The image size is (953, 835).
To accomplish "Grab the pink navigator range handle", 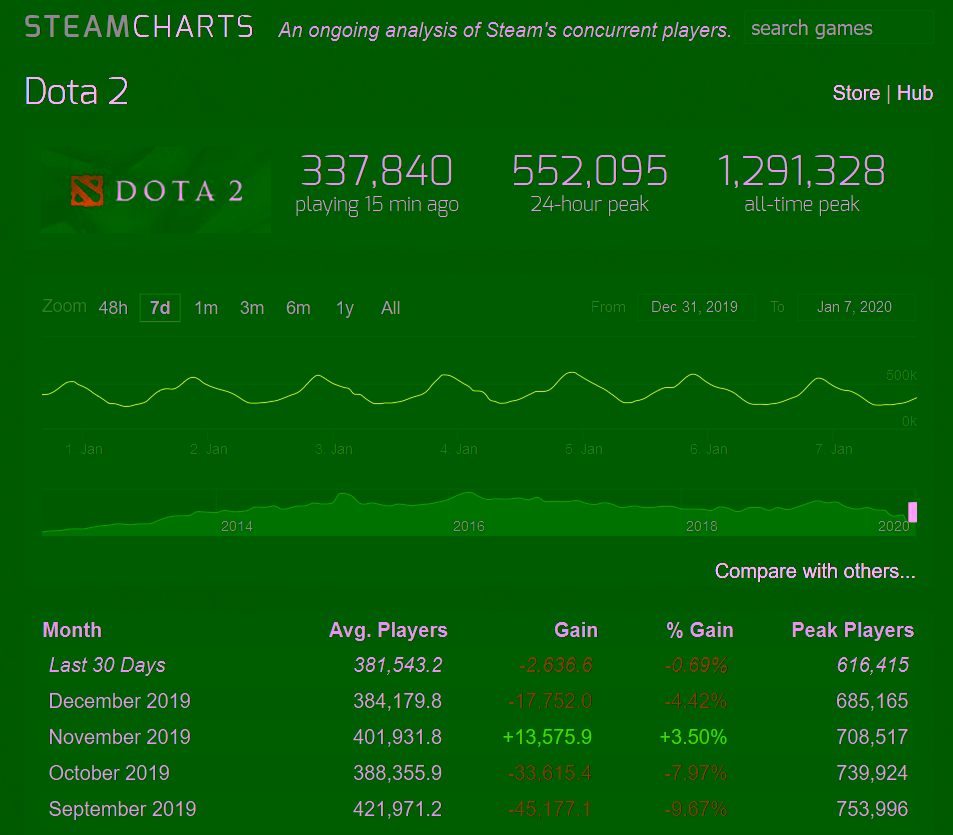I will 912,512.
